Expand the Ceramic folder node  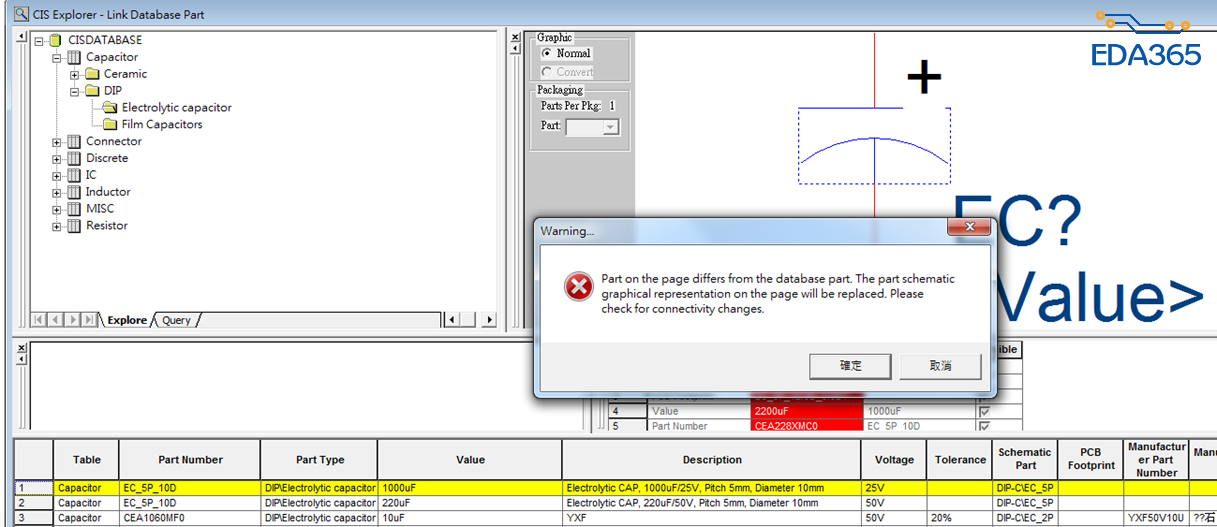pyautogui.click(x=75, y=75)
